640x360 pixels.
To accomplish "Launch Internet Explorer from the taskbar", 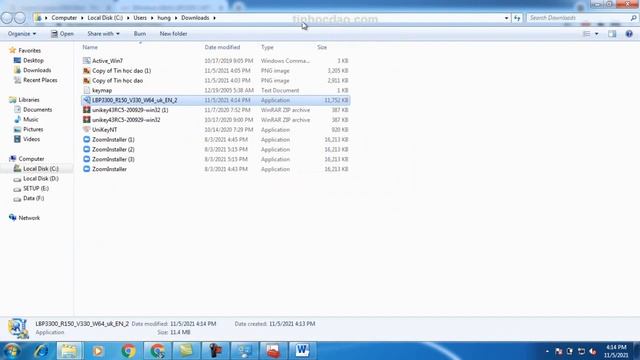I will 41,351.
